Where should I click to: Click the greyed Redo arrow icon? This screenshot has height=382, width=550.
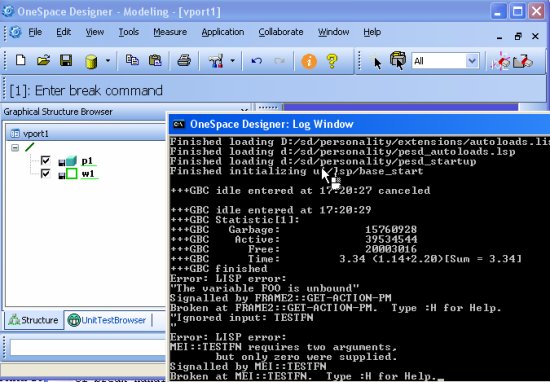pyautogui.click(x=280, y=61)
